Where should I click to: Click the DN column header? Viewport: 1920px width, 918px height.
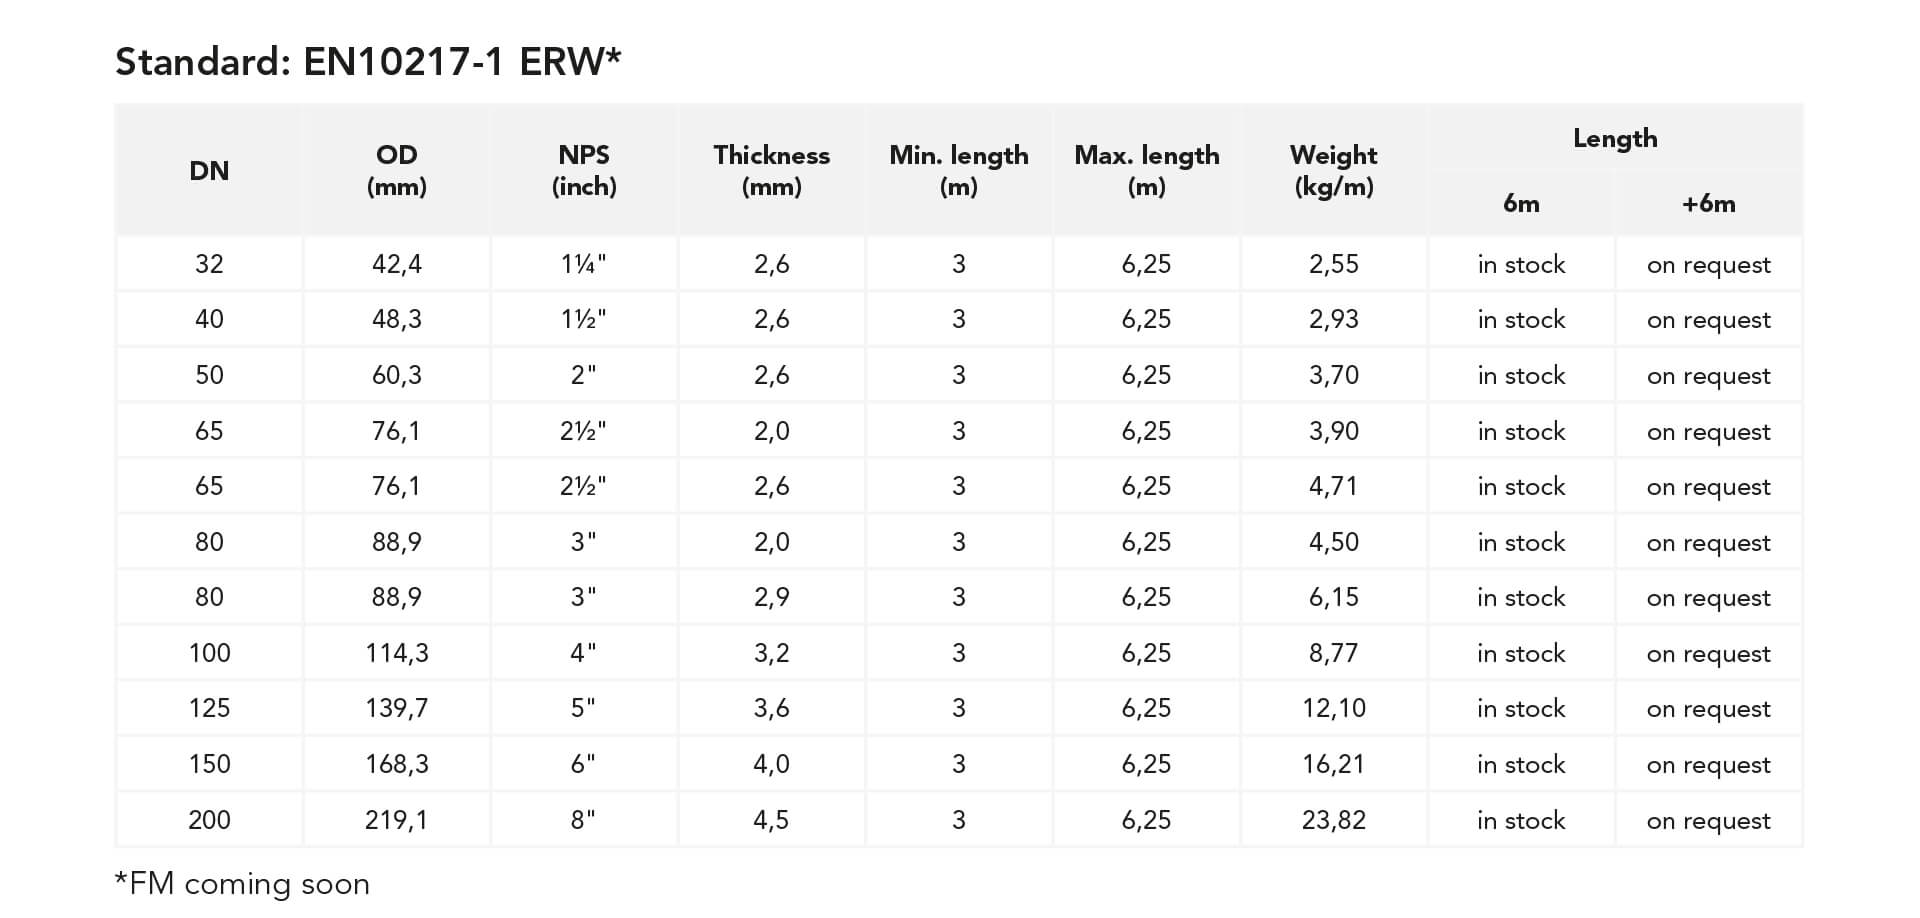209,171
